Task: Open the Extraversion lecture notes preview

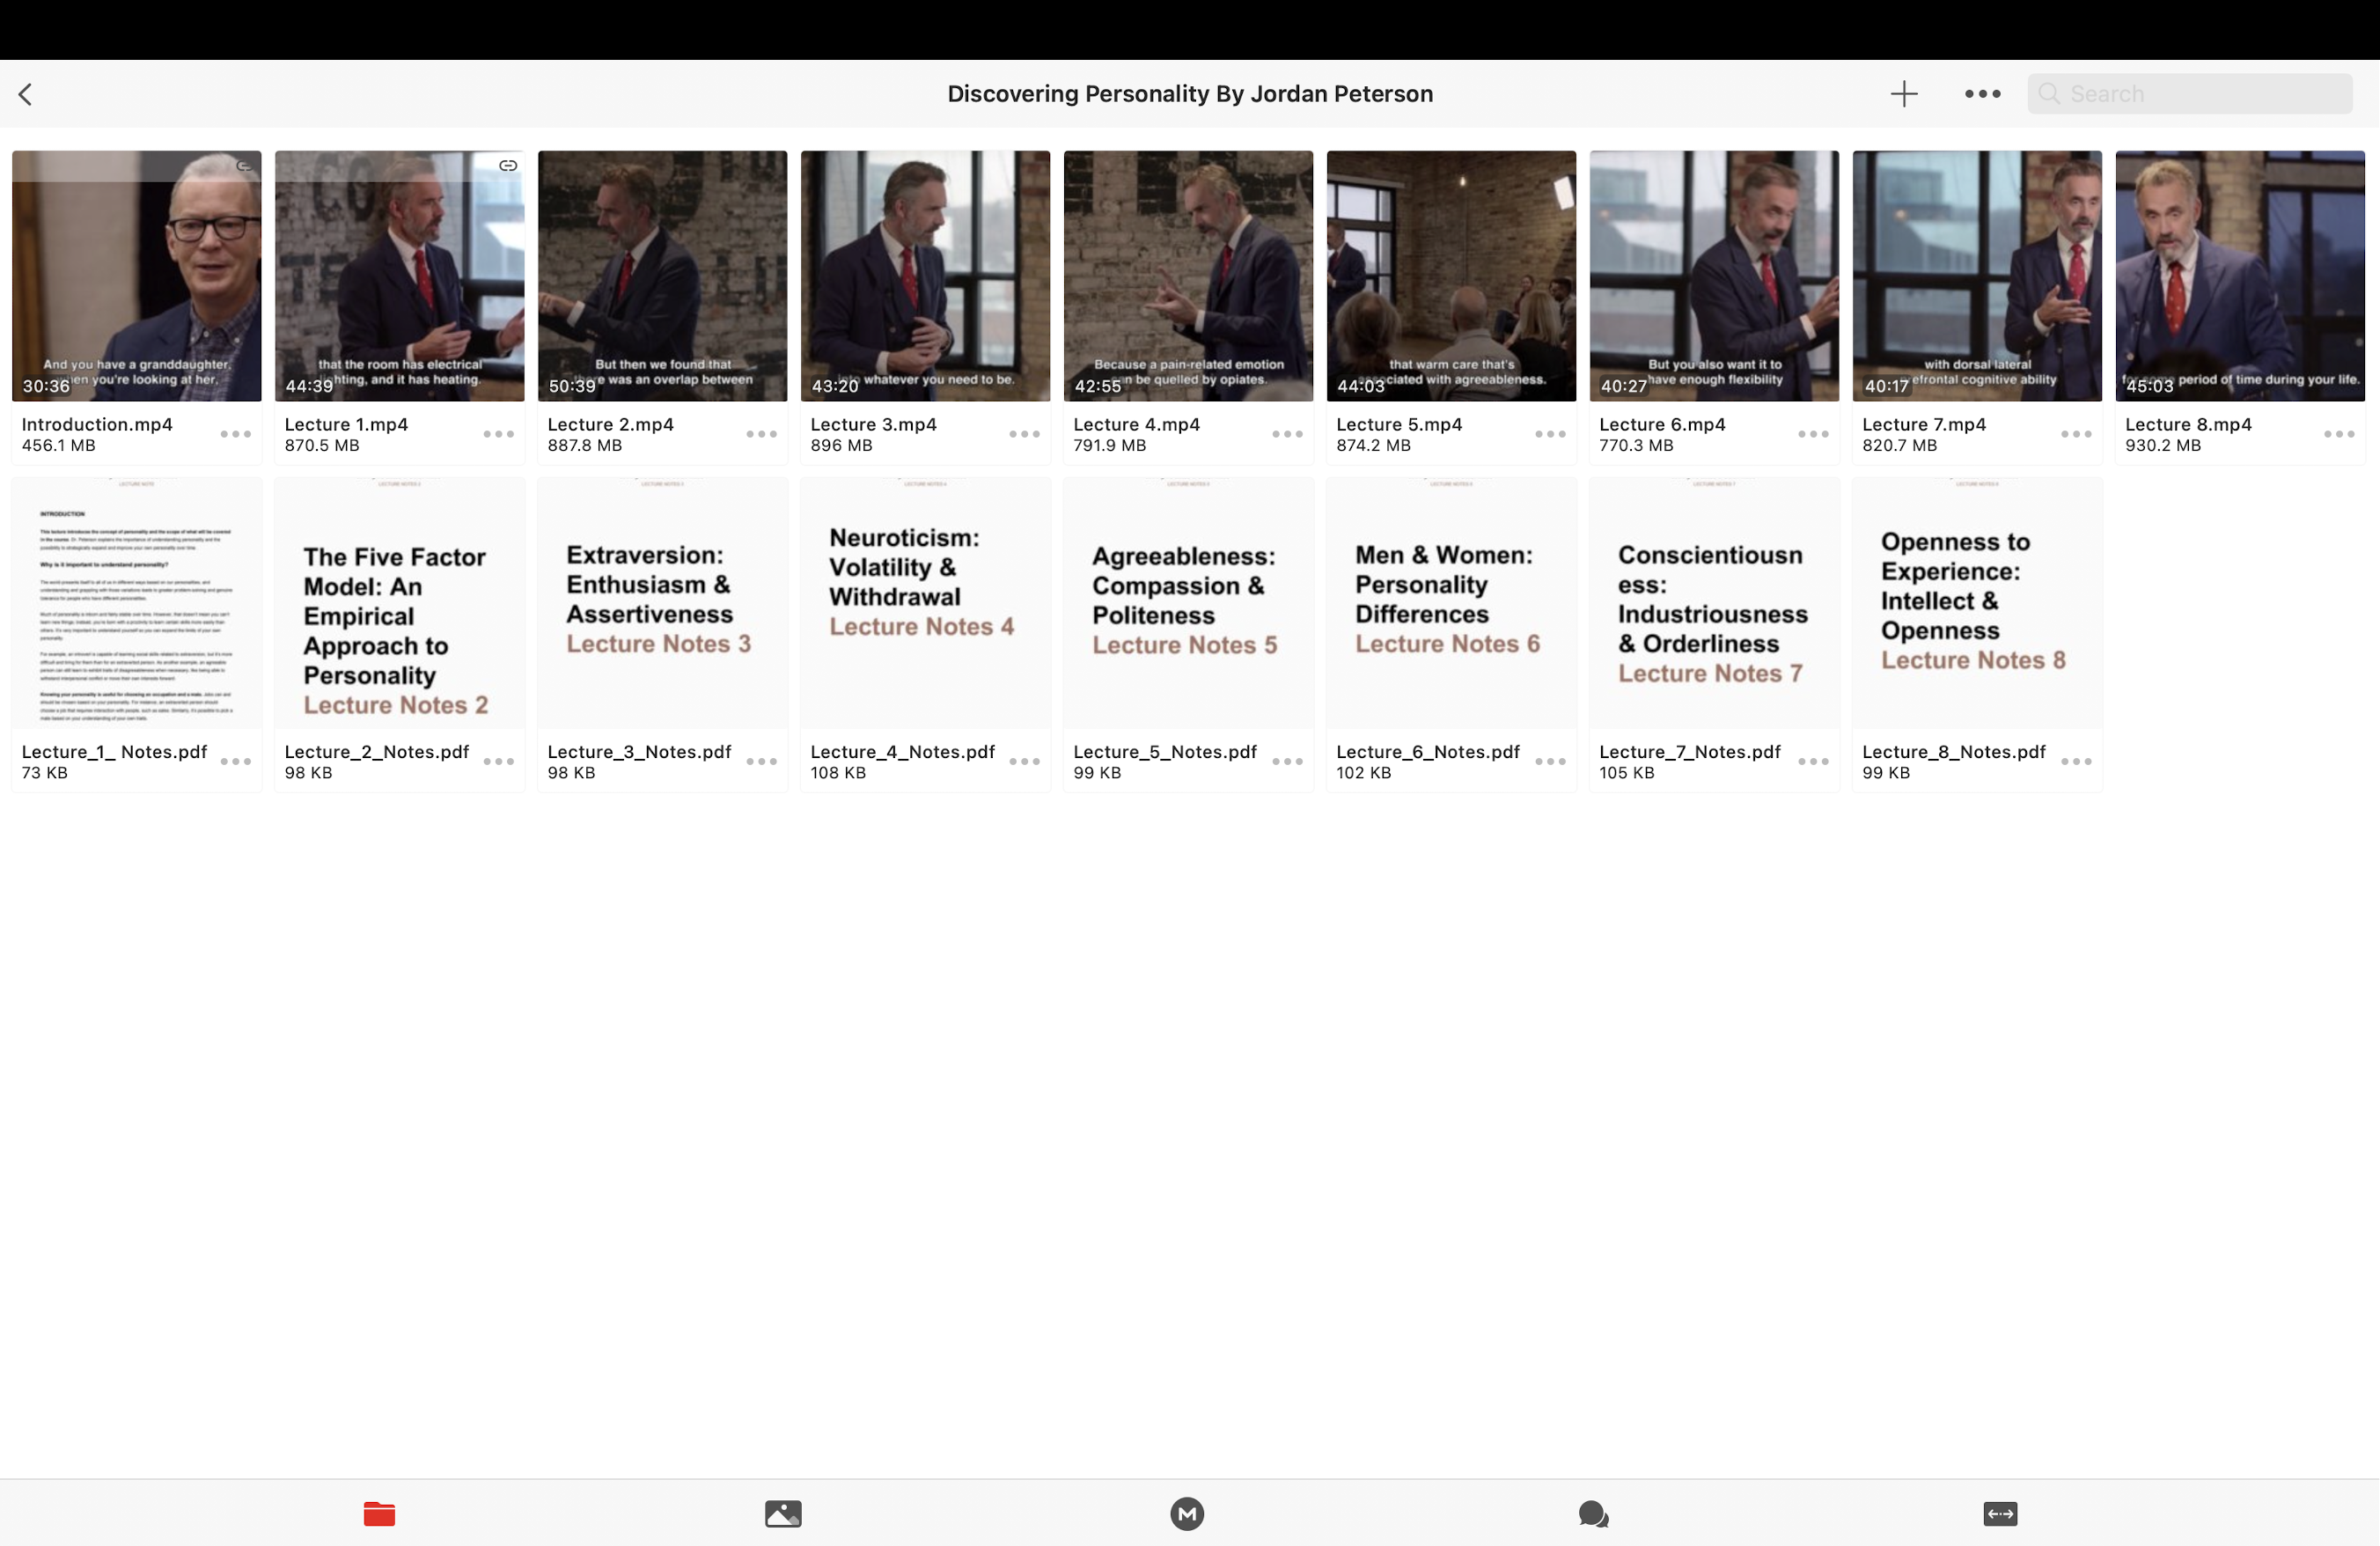Action: 663,603
